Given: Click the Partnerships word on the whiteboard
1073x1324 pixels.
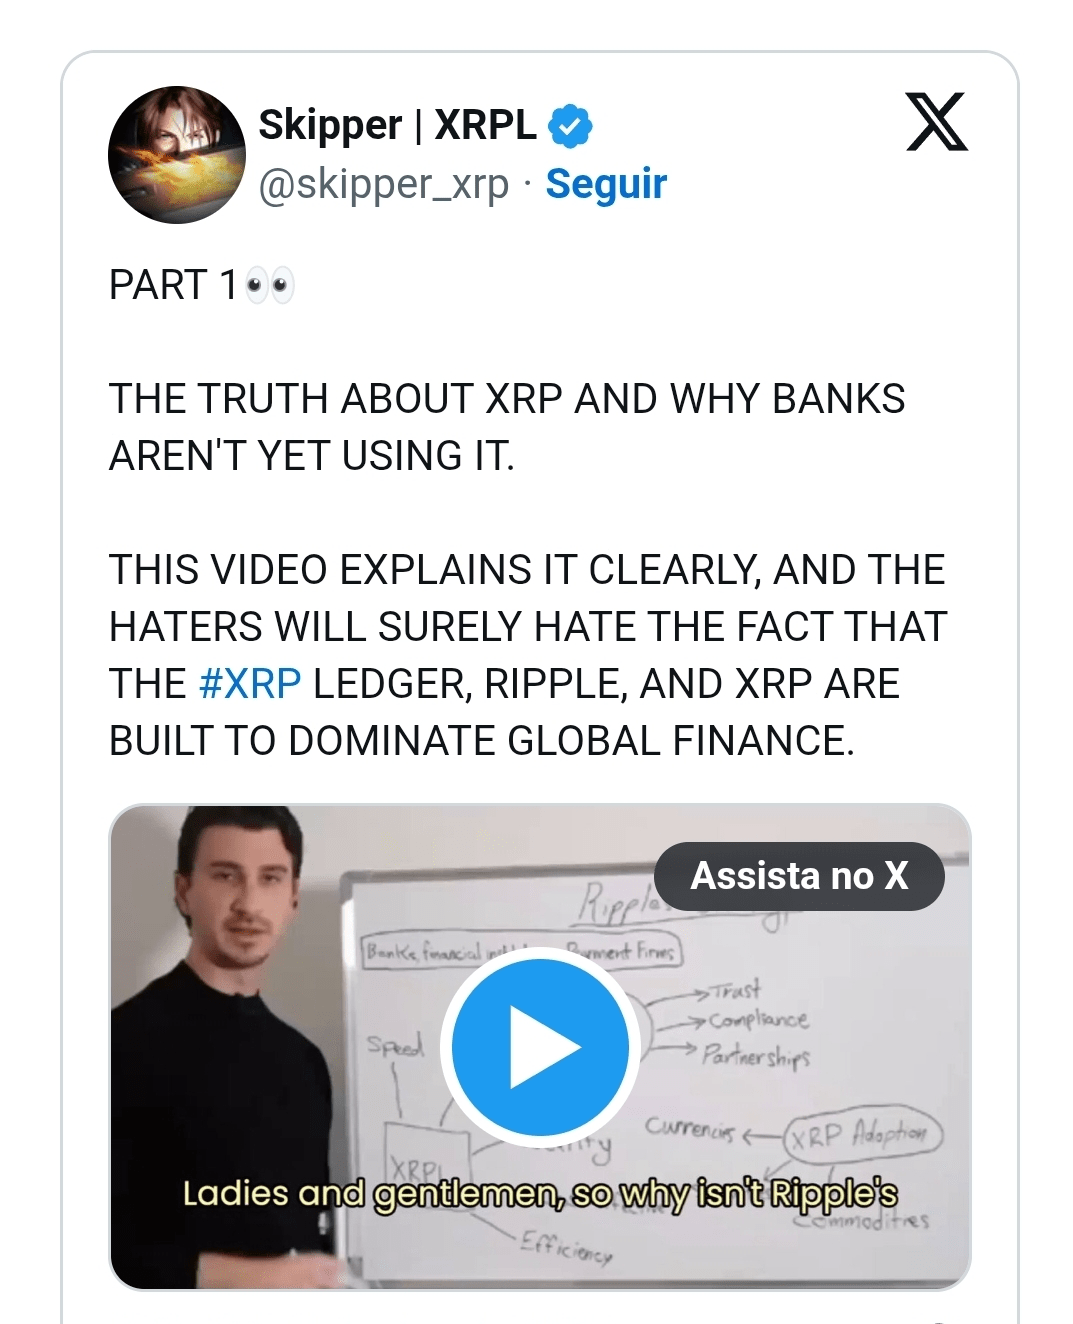Looking at the screenshot, I should [755, 1056].
